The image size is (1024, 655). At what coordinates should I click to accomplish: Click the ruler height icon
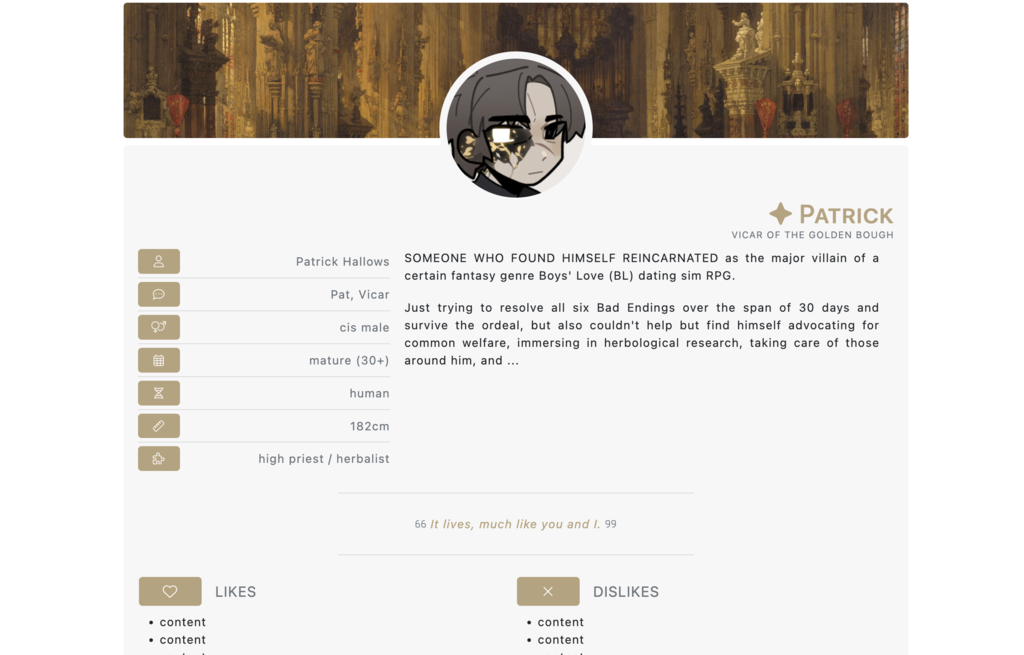tap(159, 426)
